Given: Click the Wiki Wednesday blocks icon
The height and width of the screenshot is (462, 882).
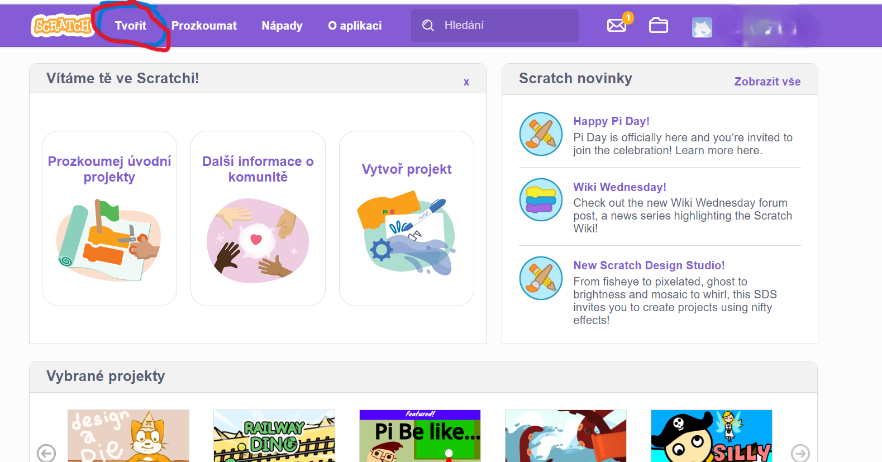Looking at the screenshot, I should 541,200.
